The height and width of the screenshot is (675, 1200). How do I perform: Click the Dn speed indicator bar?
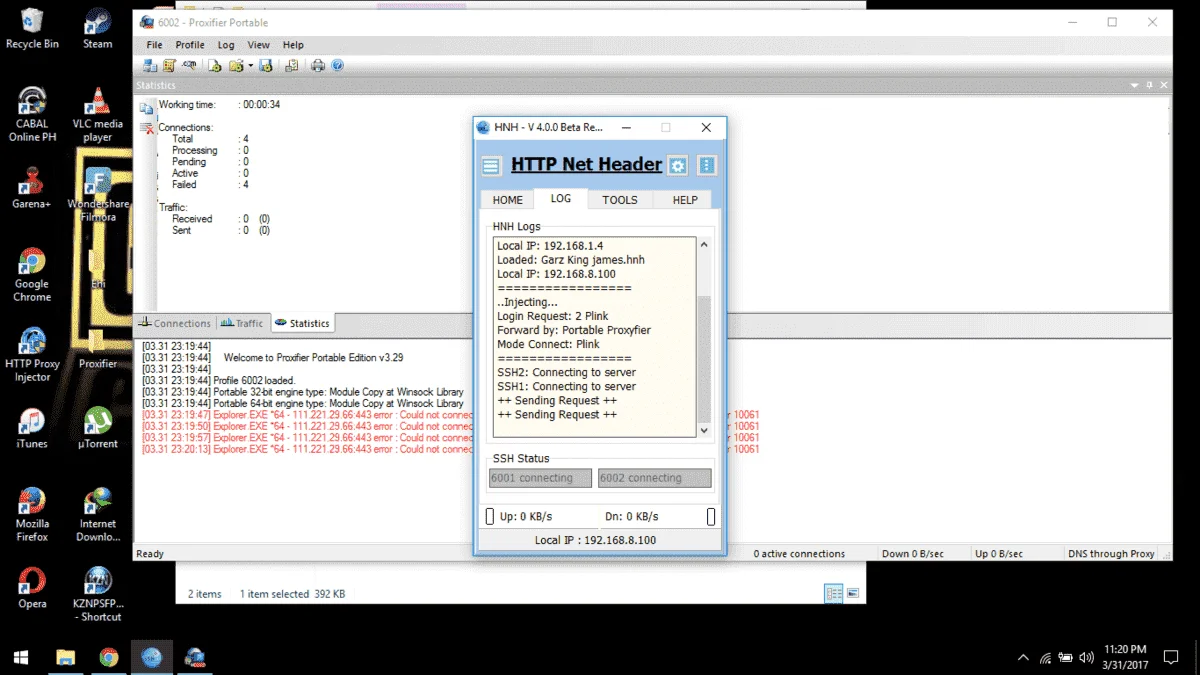point(711,516)
